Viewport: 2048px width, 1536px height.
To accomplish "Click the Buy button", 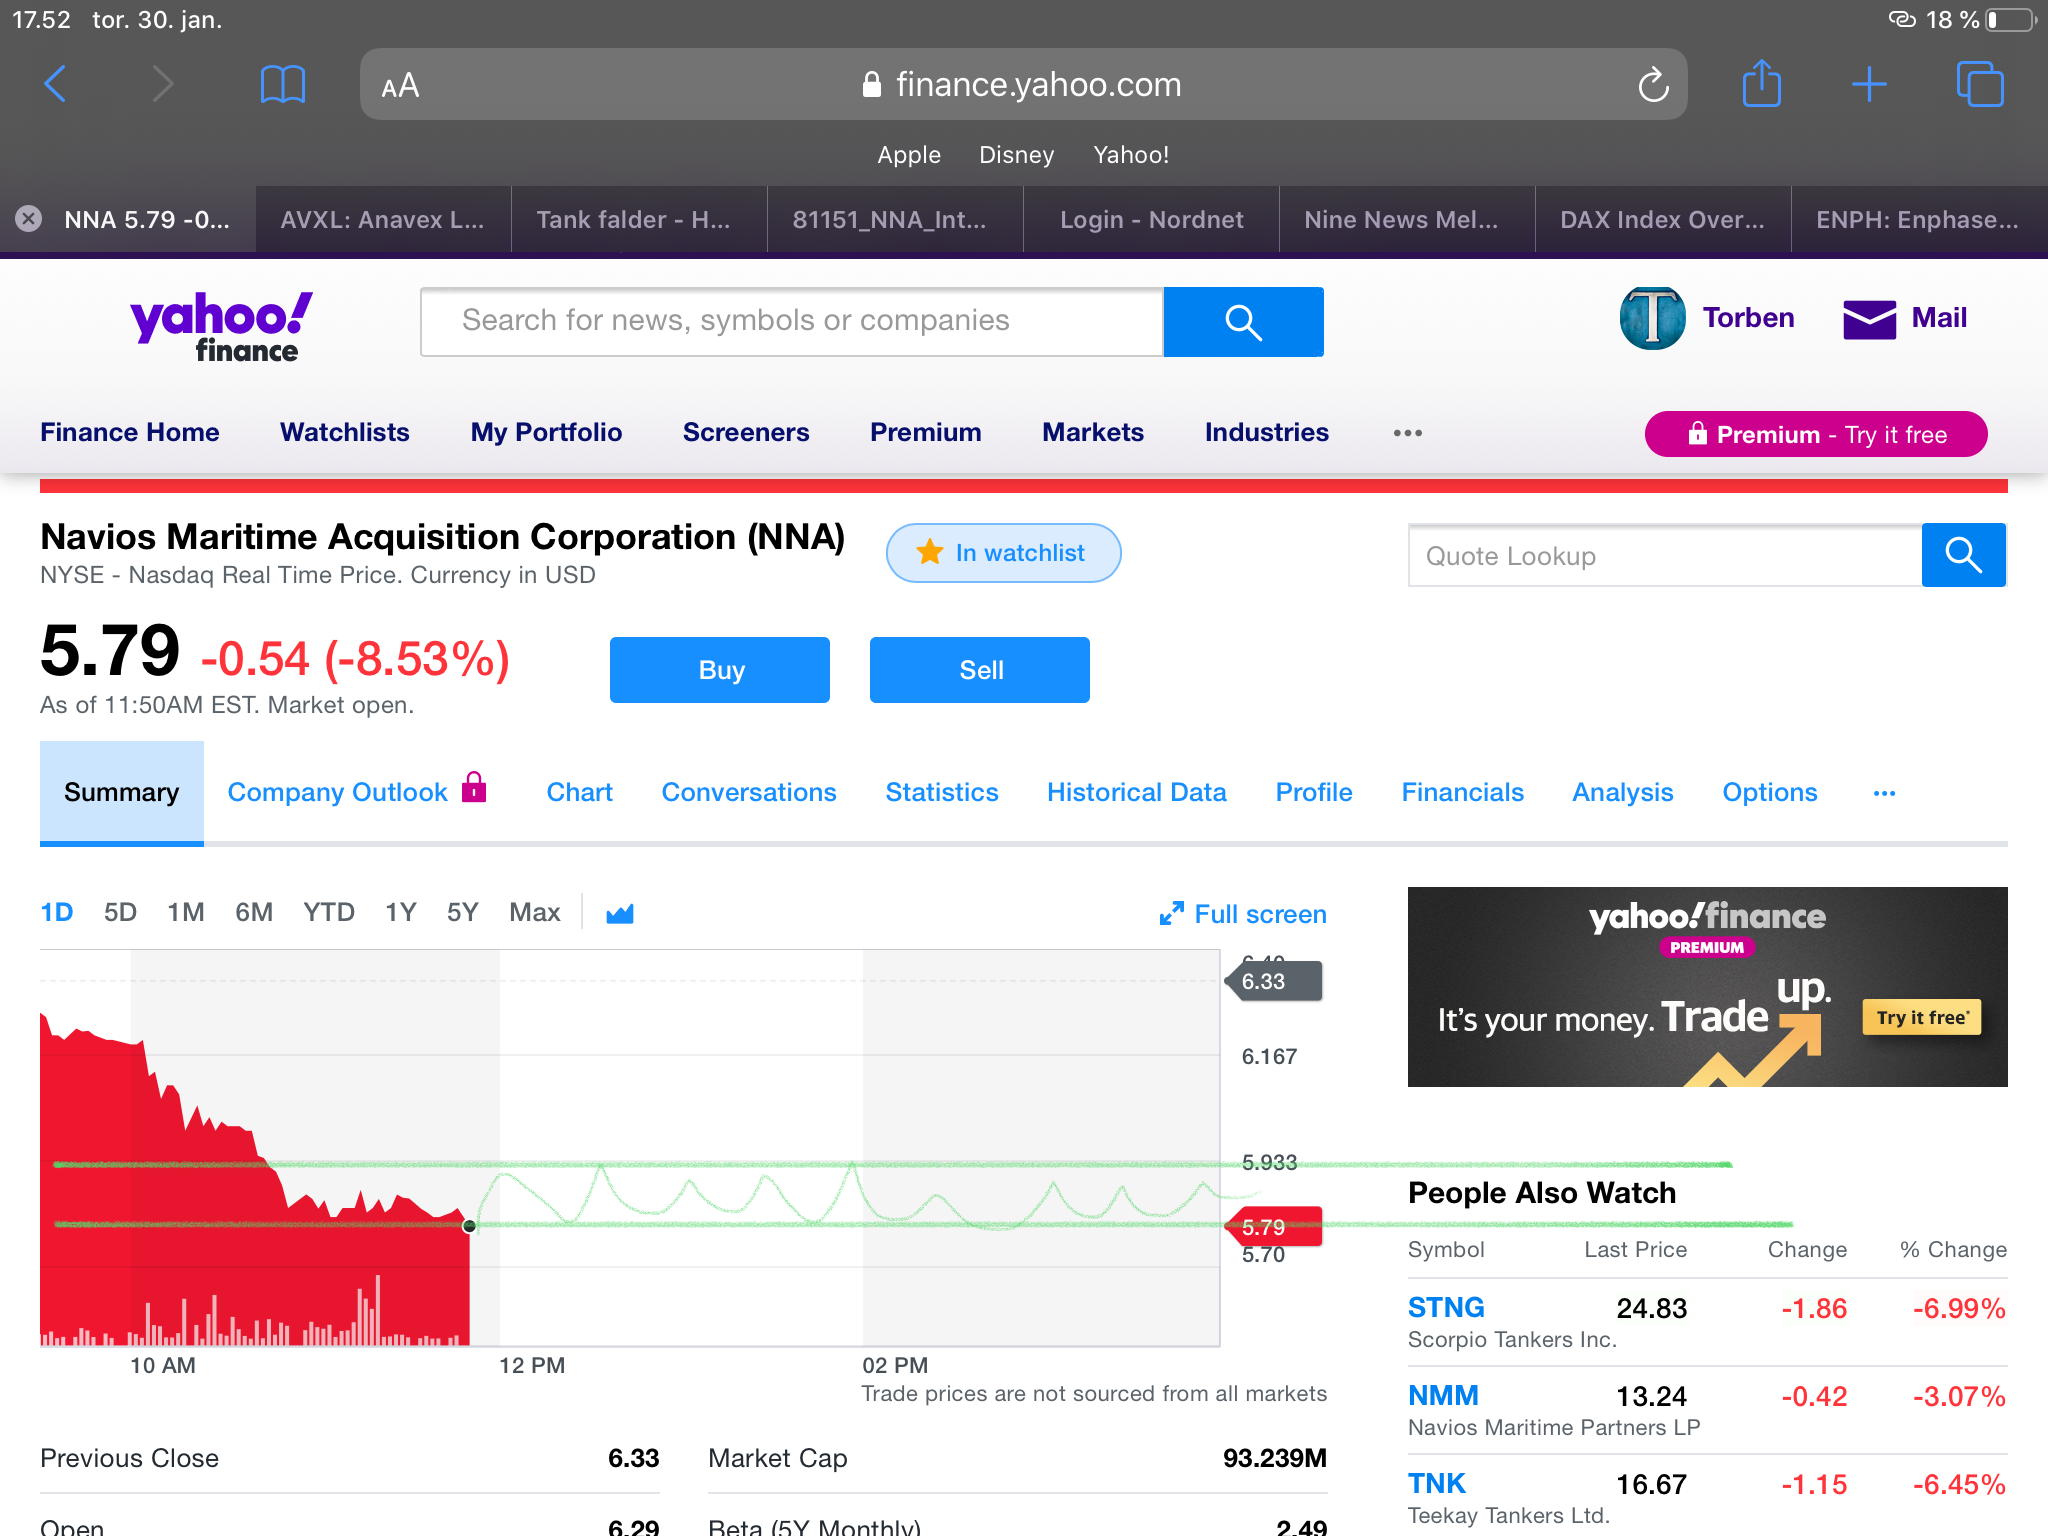I will pos(720,670).
